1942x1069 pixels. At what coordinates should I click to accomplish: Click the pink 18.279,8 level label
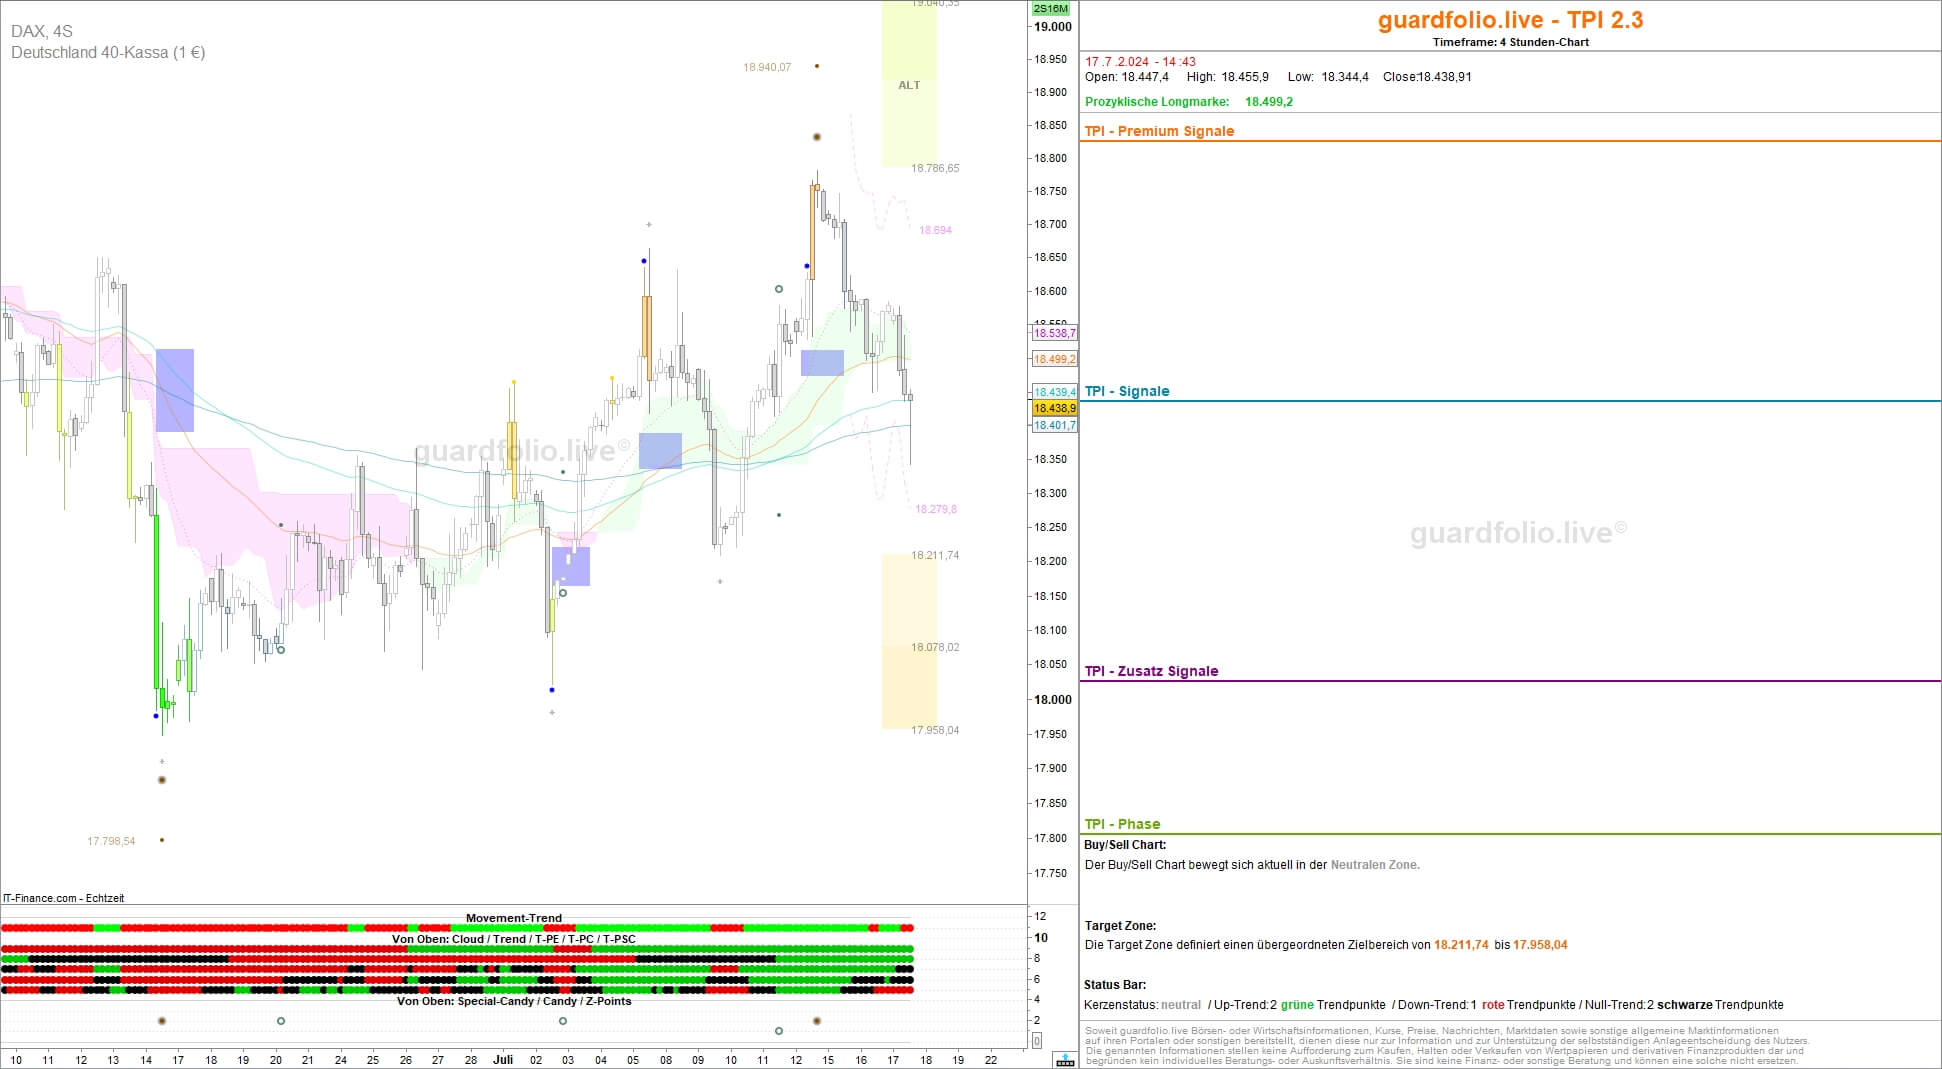(936, 509)
